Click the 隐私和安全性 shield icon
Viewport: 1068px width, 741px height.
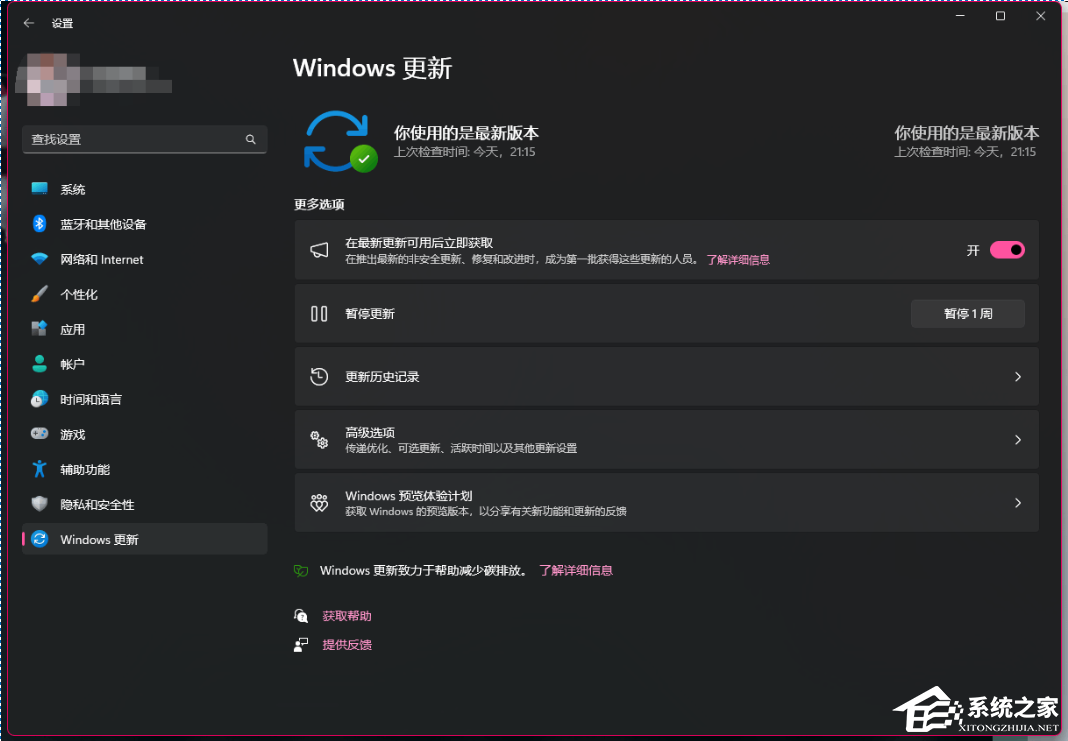[x=39, y=504]
